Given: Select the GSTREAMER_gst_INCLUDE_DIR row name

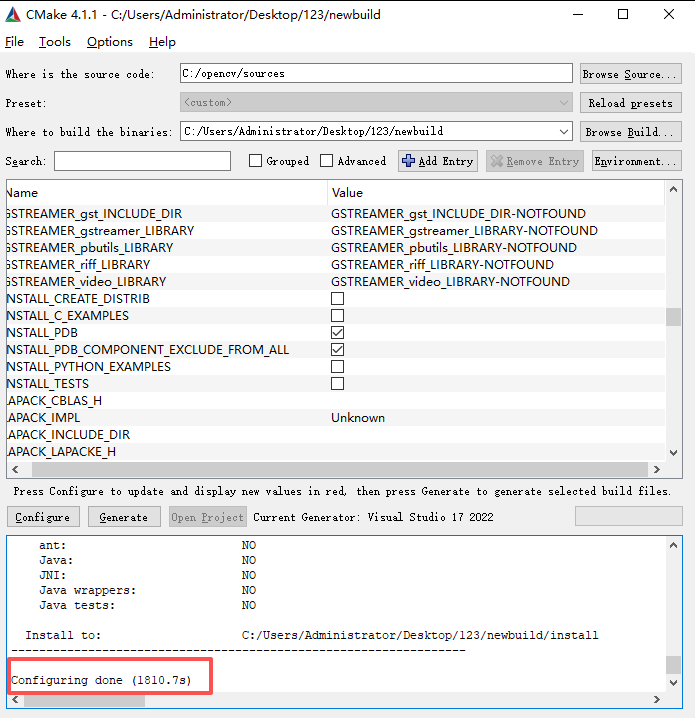Looking at the screenshot, I should pyautogui.click(x=94, y=214).
